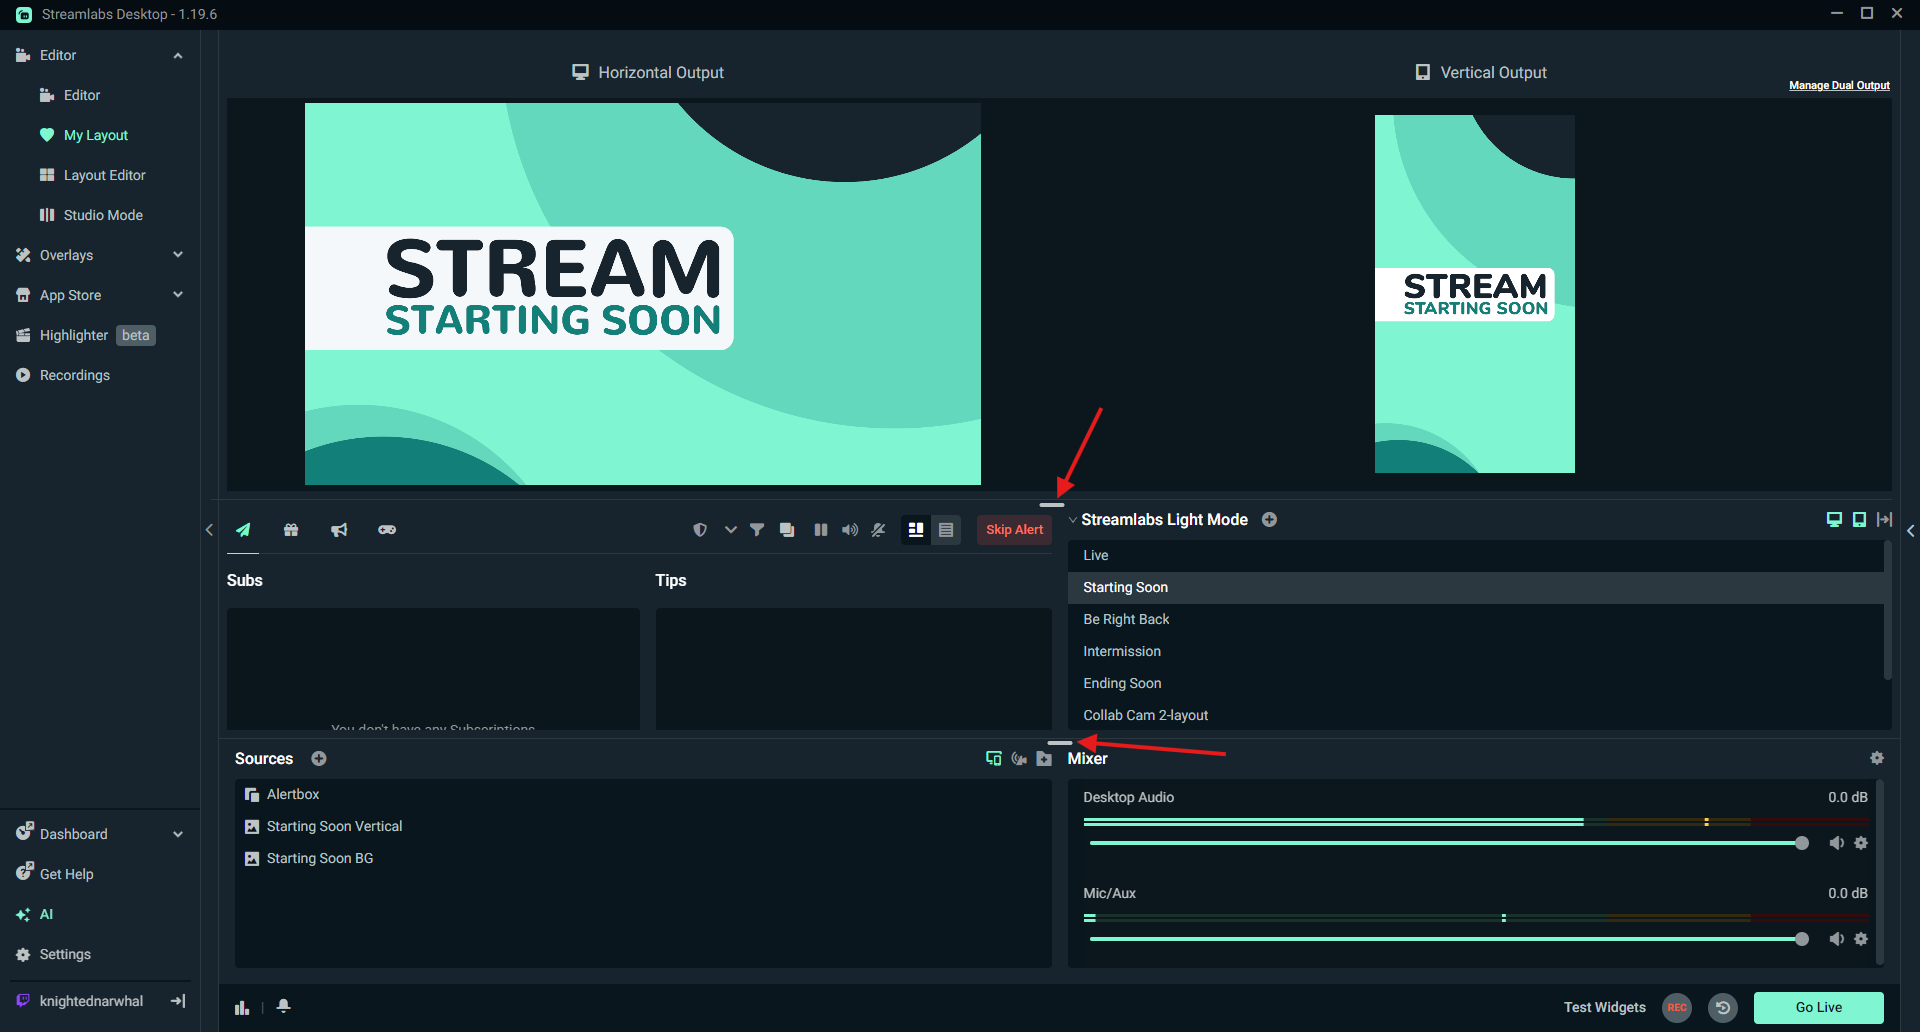The image size is (1920, 1032).
Task: Open the alert filter icon
Action: pyautogui.click(x=757, y=529)
